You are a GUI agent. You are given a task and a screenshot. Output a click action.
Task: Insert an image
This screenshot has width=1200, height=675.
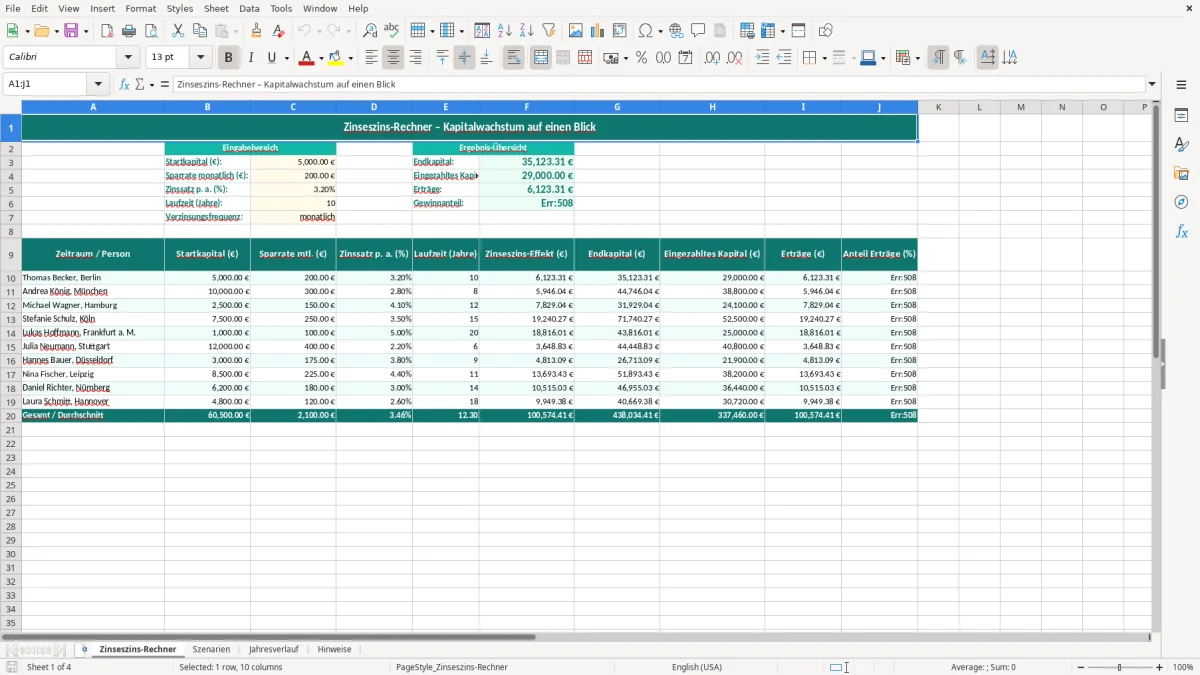[576, 31]
